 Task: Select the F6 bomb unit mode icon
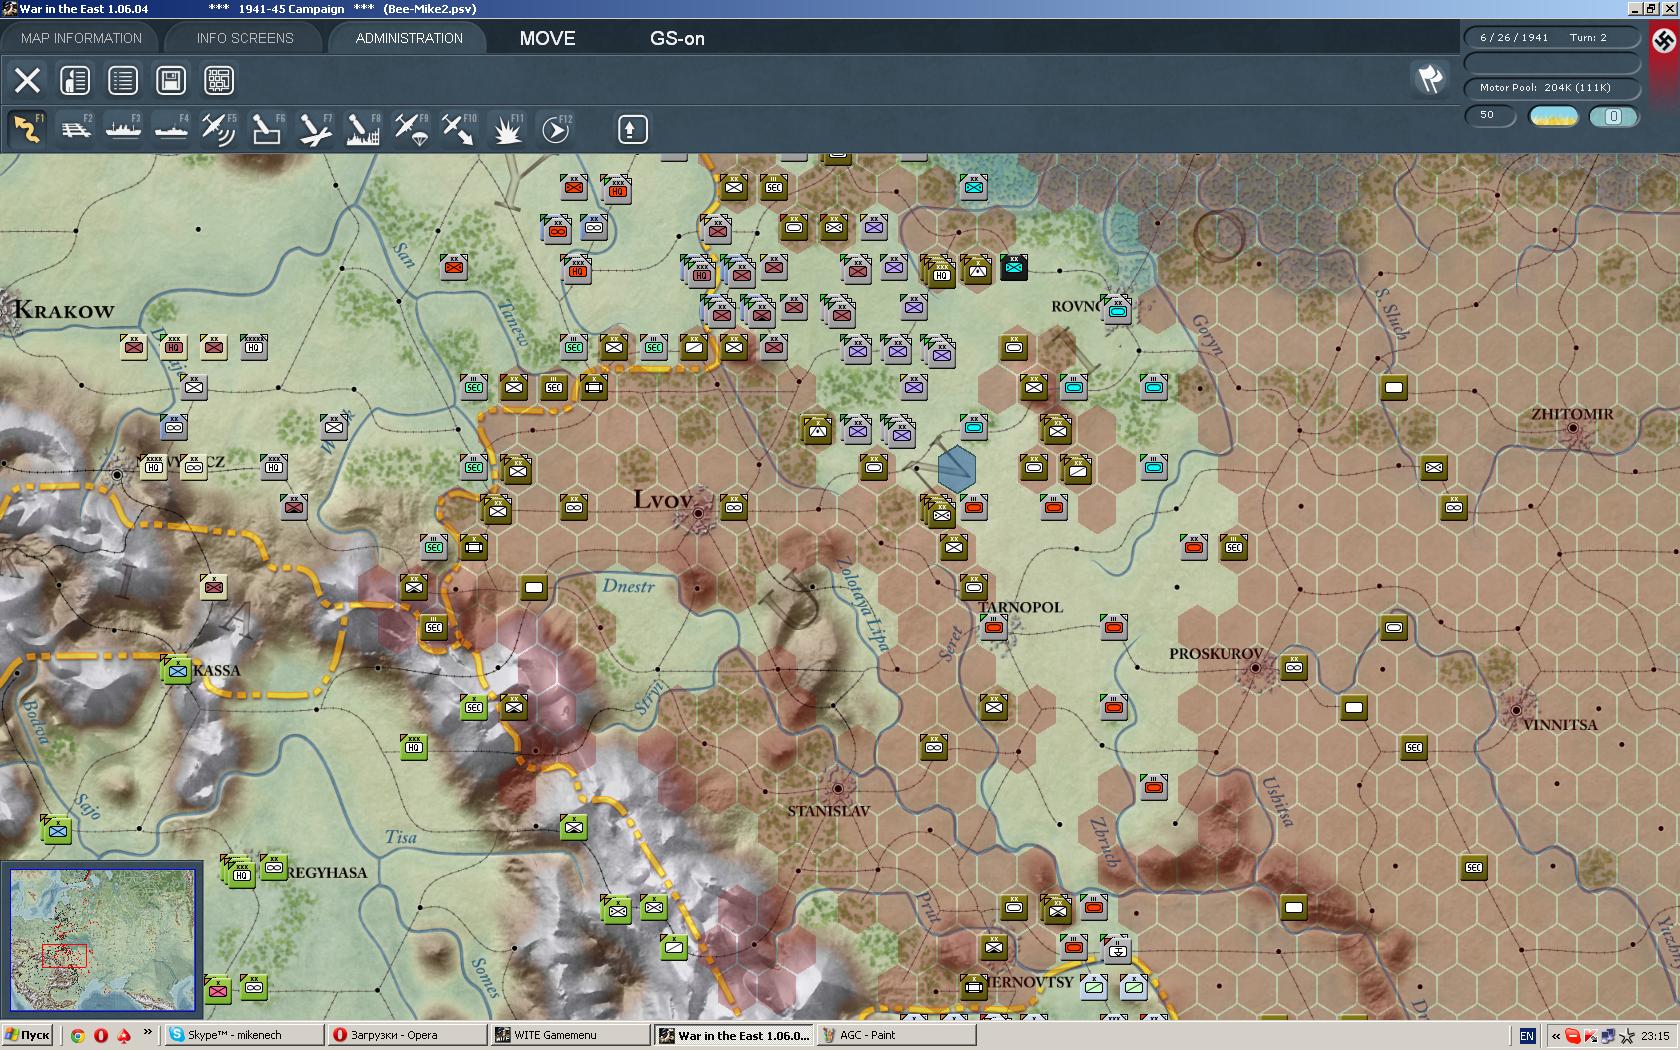tap(267, 129)
